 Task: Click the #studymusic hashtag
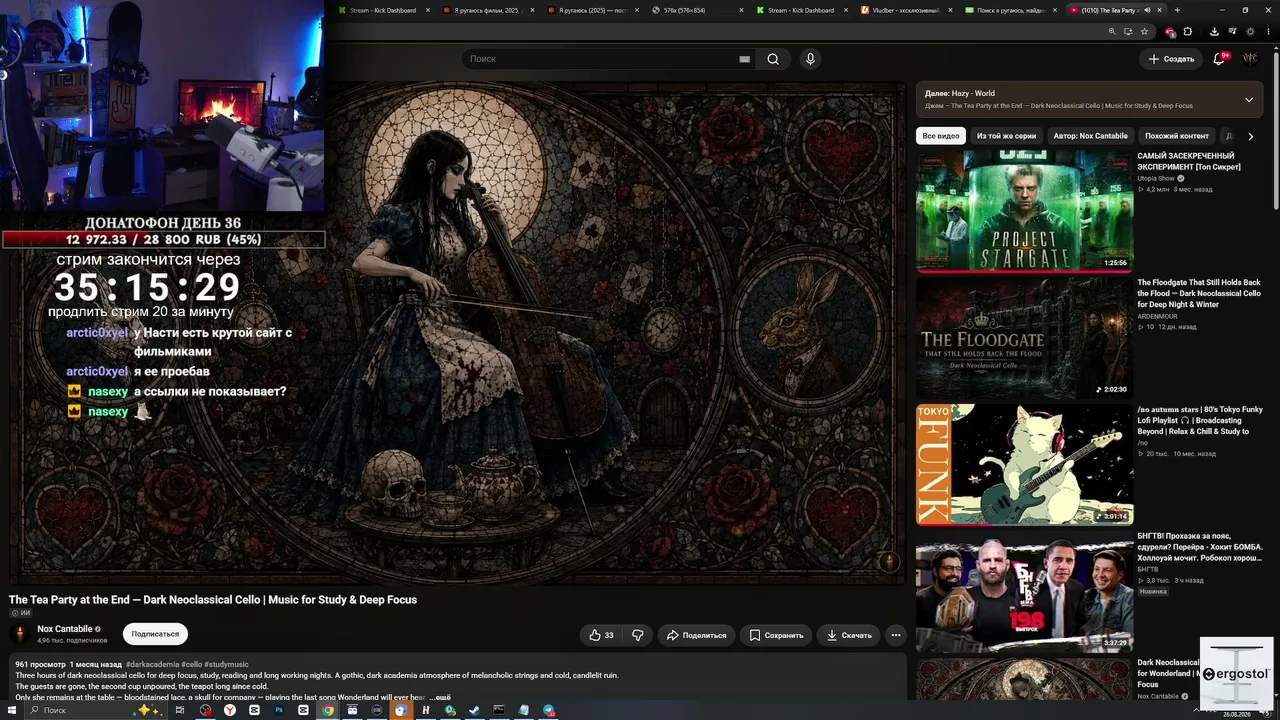[226, 664]
